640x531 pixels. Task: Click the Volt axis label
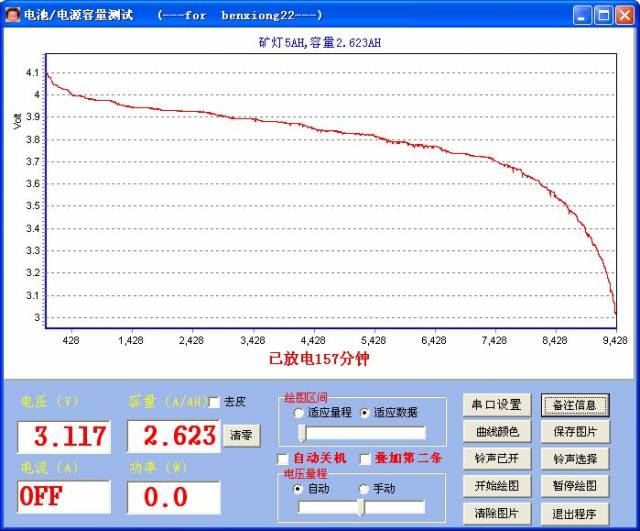click(18, 121)
